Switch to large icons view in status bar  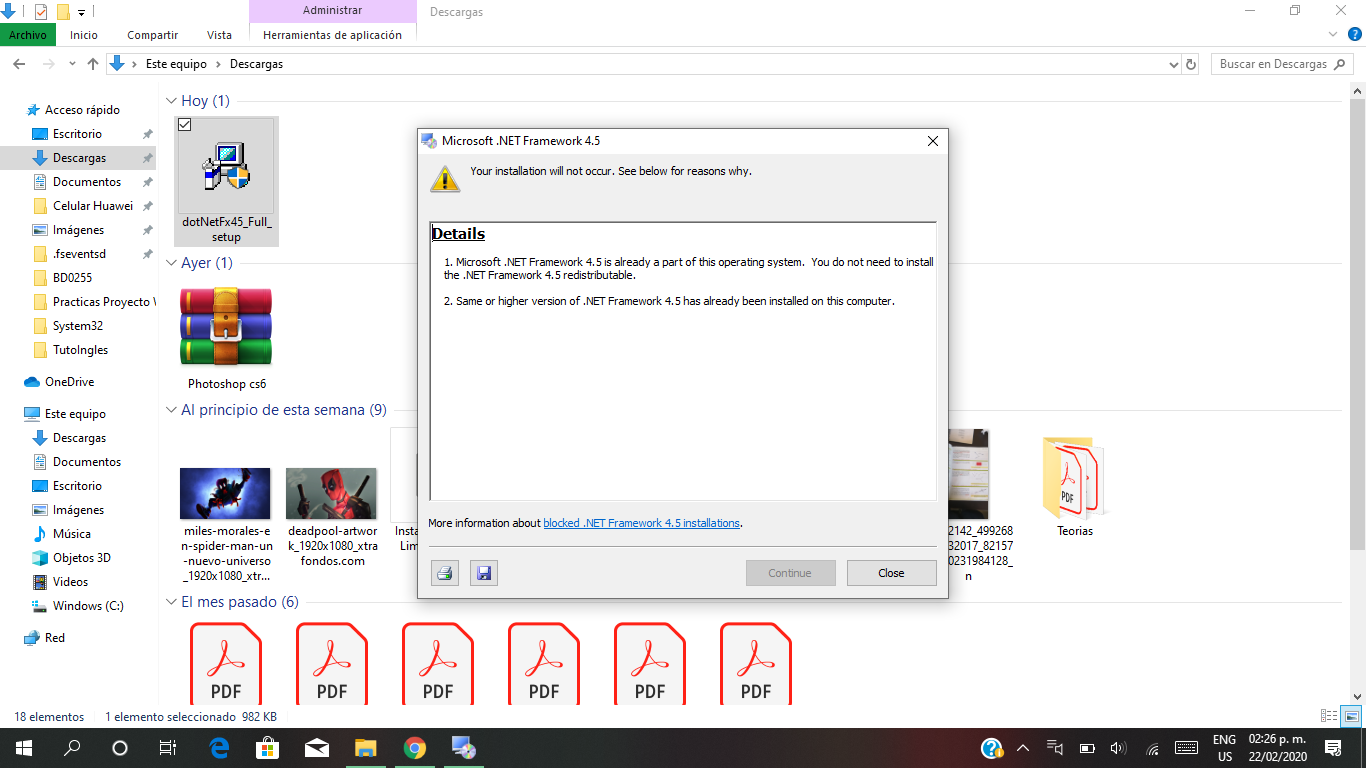[x=1351, y=716]
